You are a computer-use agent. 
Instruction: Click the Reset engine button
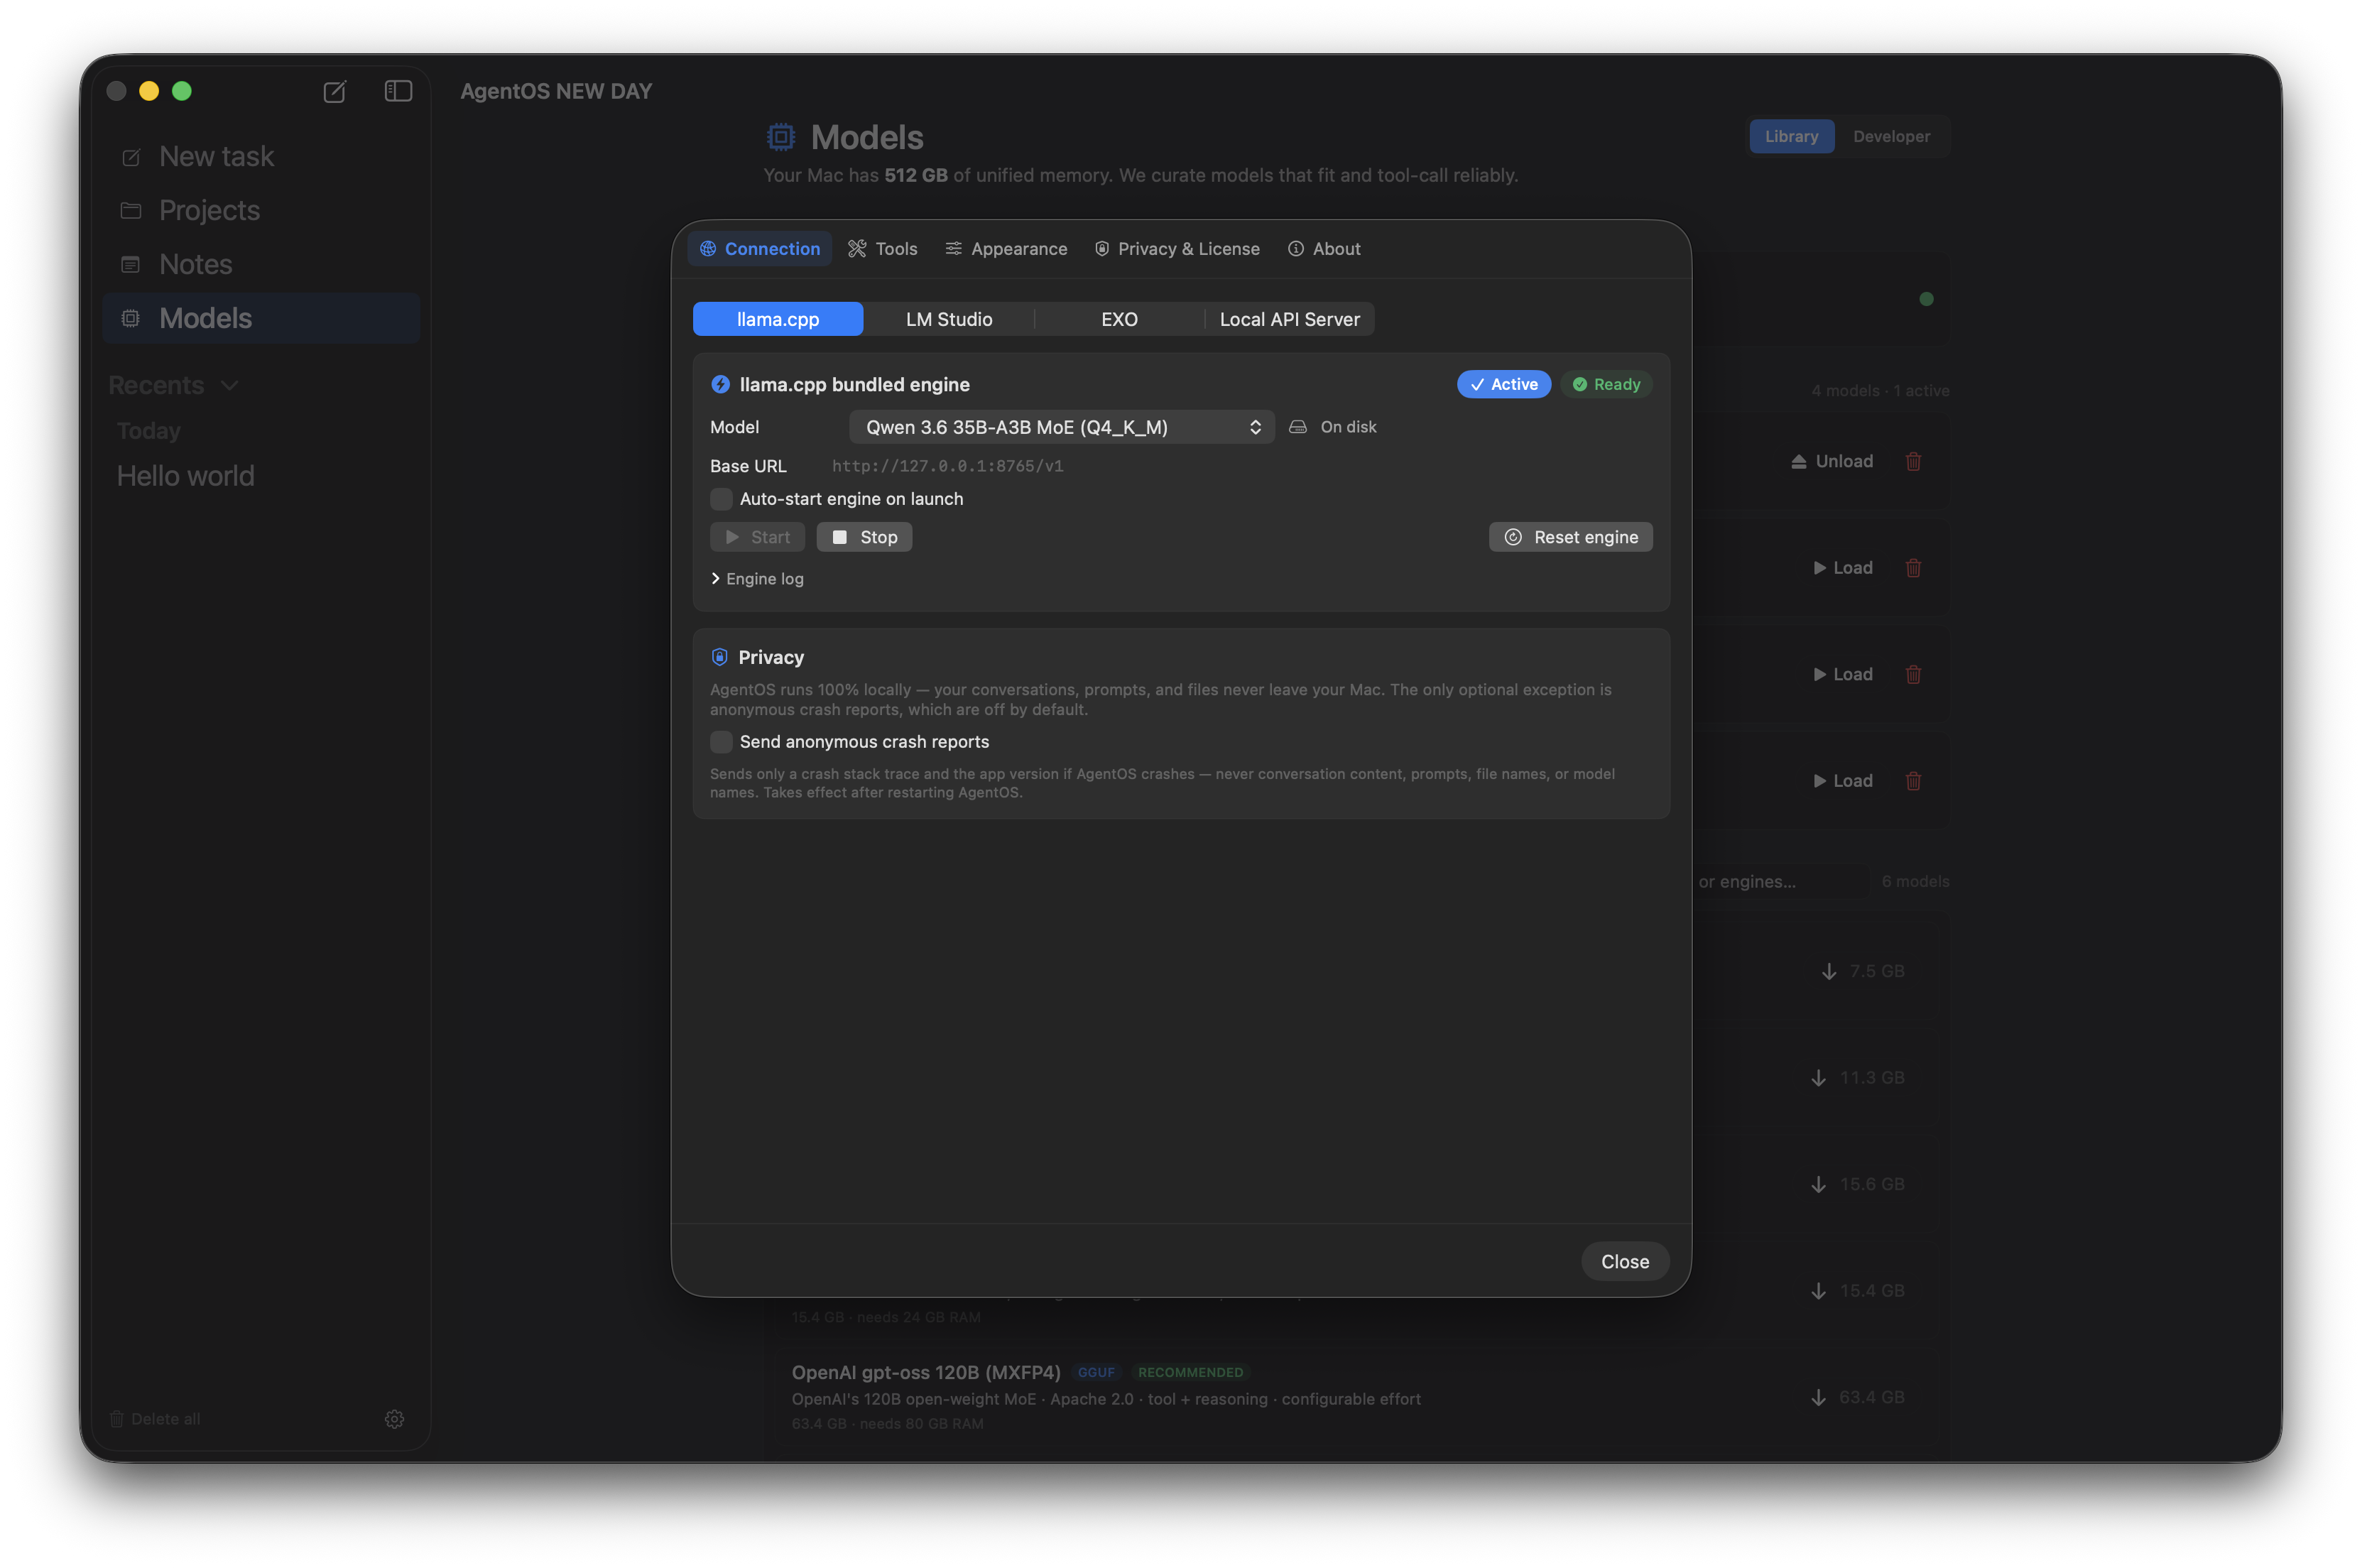(x=1570, y=537)
